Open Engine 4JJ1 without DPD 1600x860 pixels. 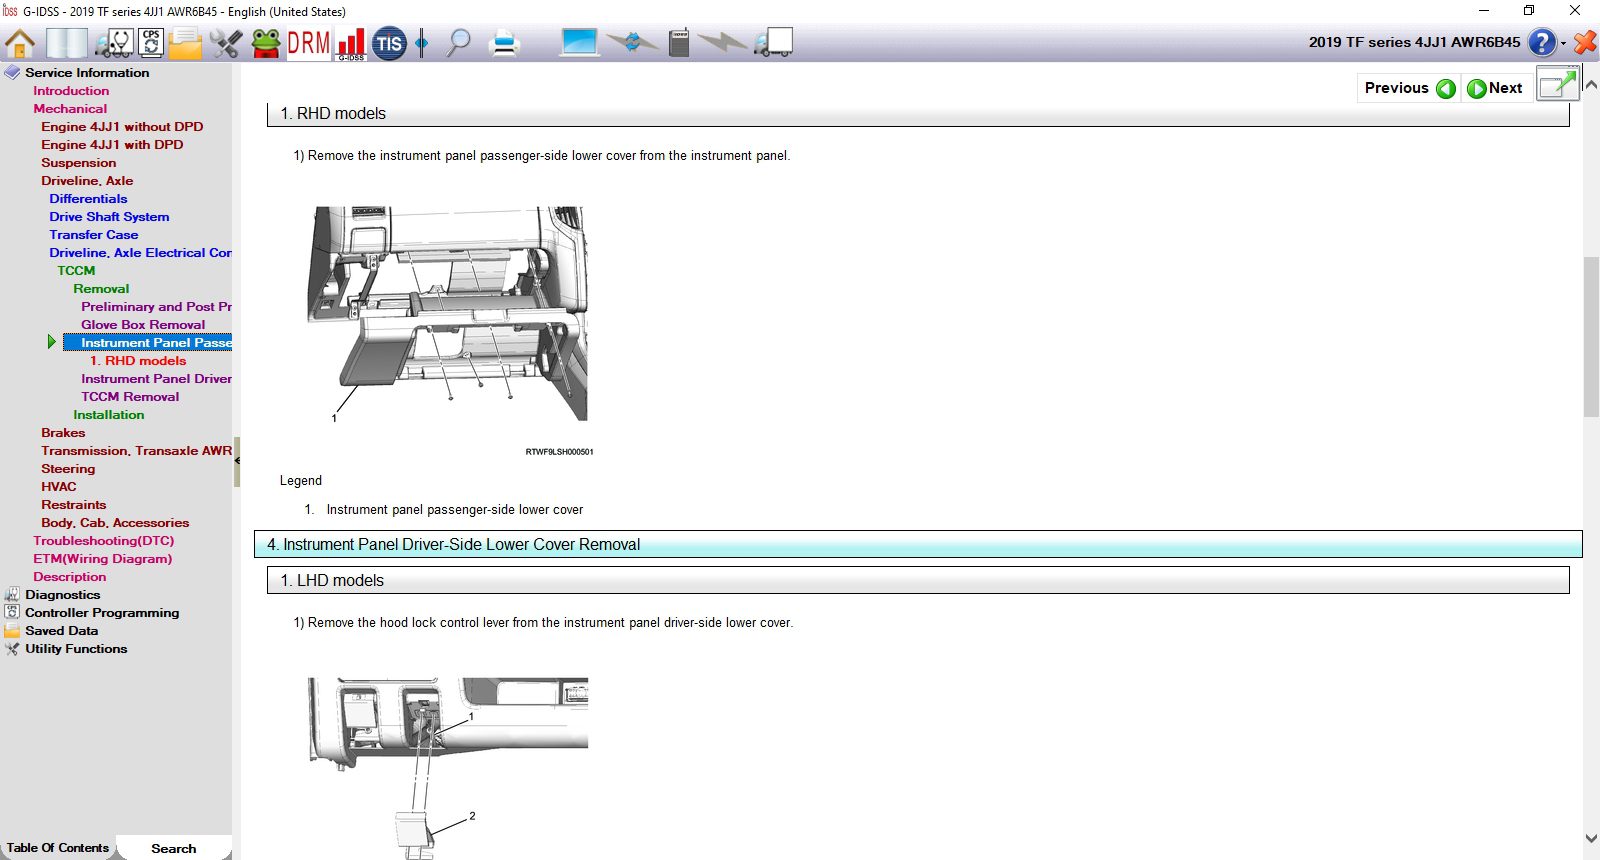(122, 127)
